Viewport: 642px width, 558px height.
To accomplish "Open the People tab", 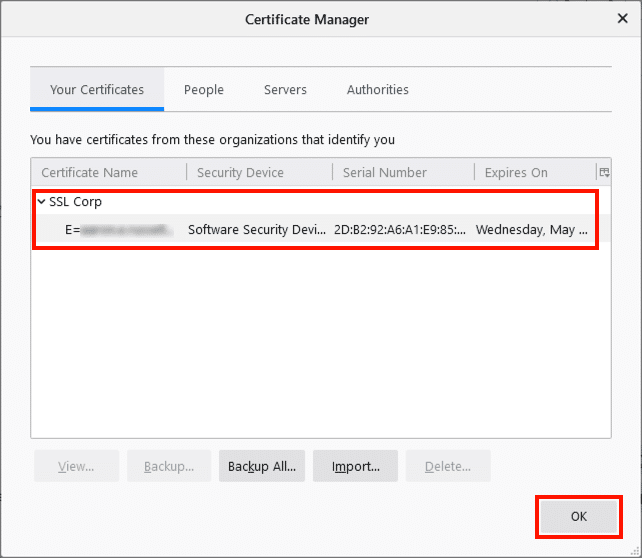I will pos(204,90).
